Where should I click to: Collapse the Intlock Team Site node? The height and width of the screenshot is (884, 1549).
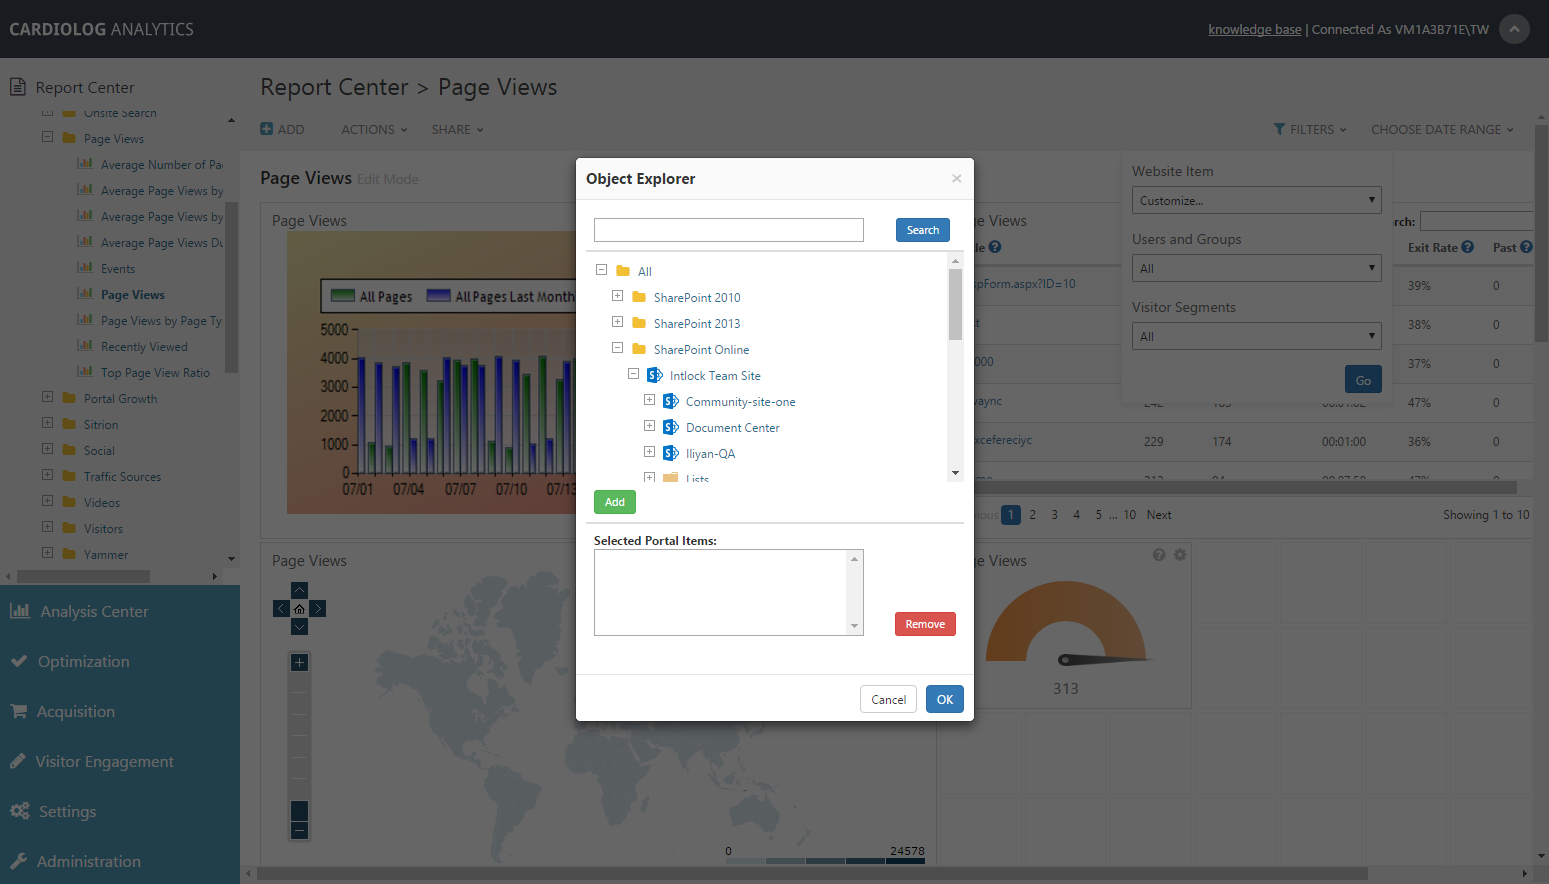633,374
